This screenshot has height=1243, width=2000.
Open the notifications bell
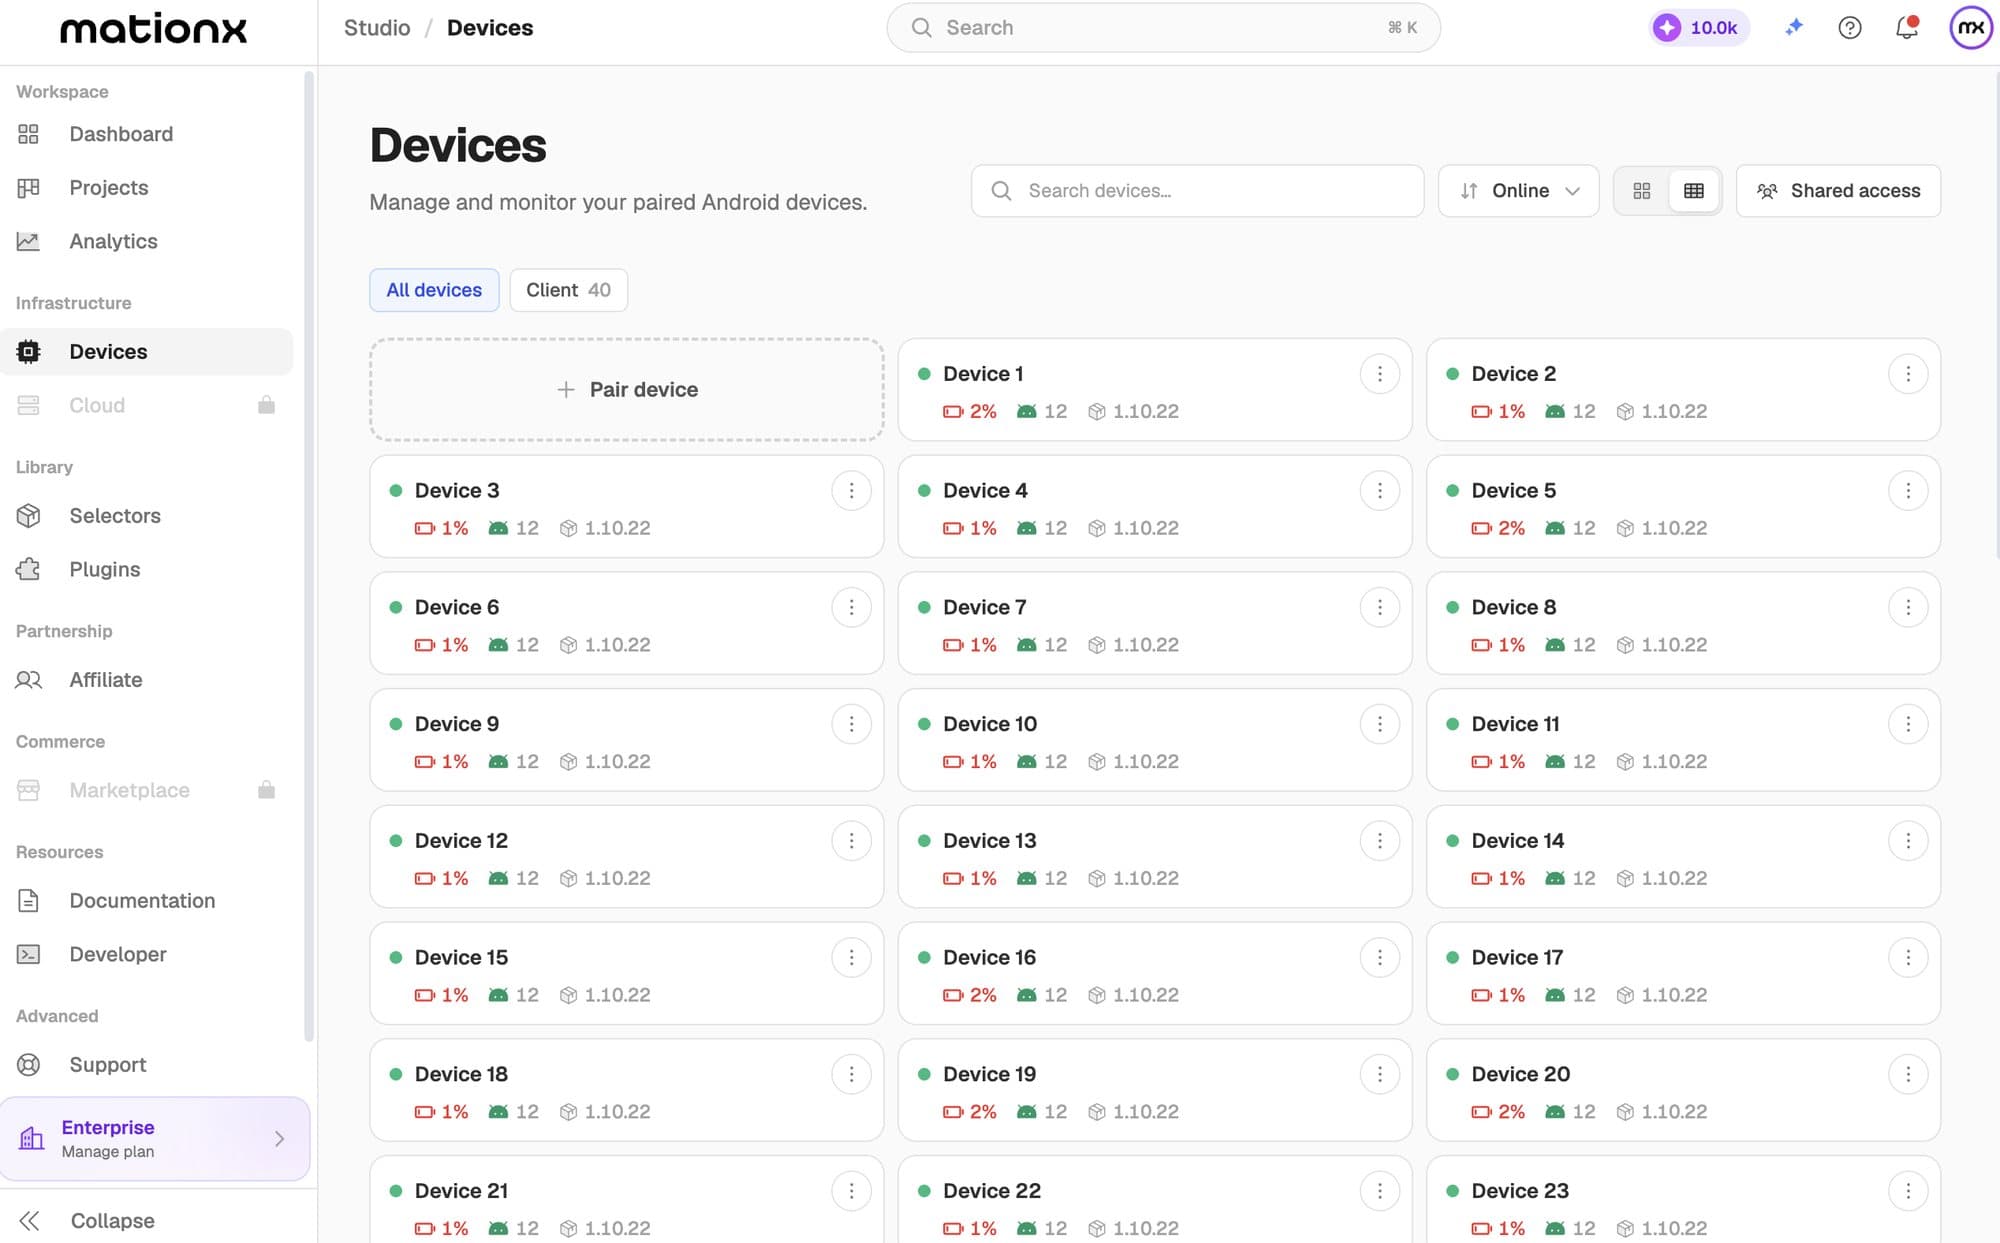pyautogui.click(x=1907, y=28)
